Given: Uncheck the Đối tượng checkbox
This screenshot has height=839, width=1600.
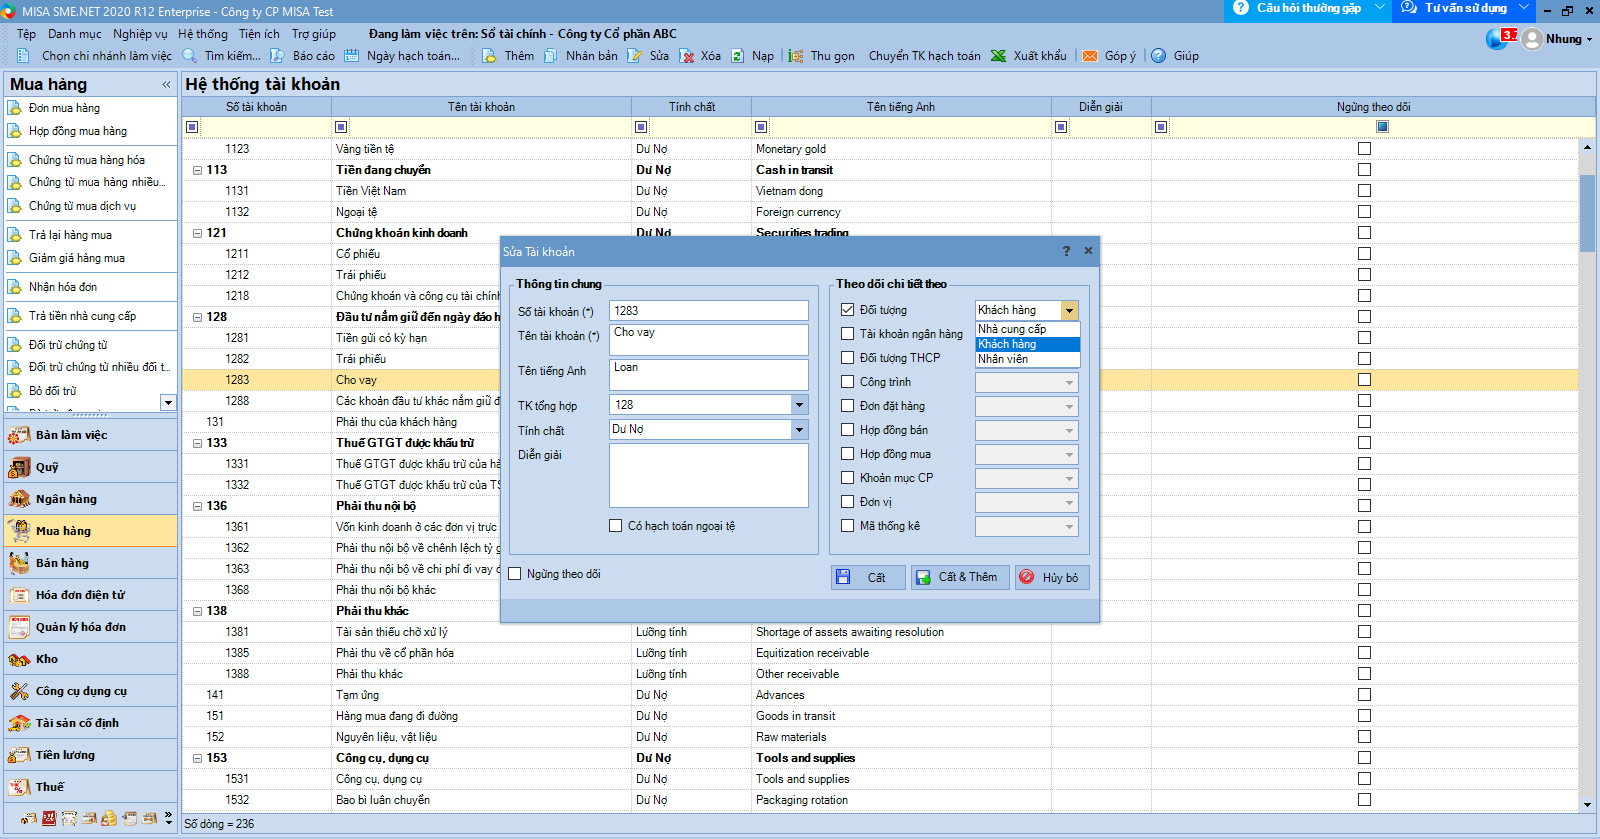Looking at the screenshot, I should coord(847,310).
